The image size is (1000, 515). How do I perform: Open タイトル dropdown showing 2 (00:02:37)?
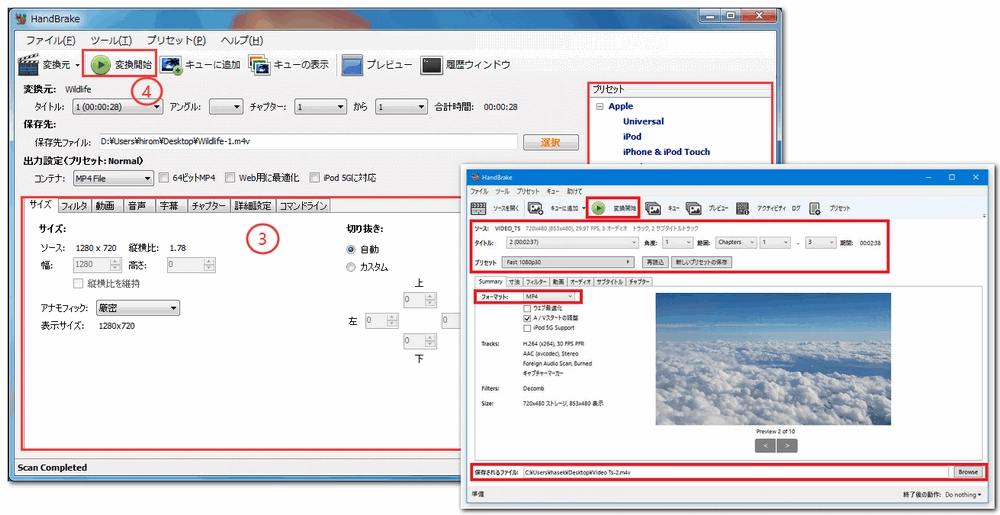pos(572,242)
